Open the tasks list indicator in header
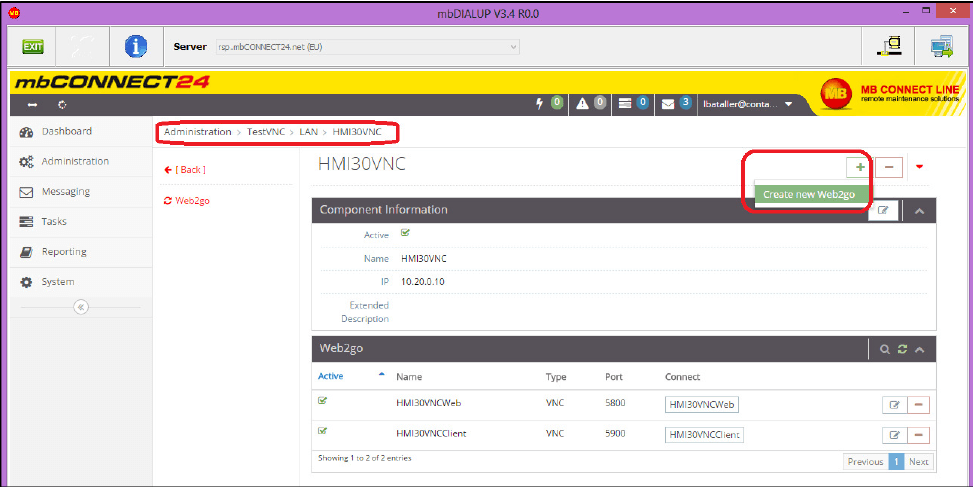Screen dimensions: 973x487 pyautogui.click(x=633, y=104)
